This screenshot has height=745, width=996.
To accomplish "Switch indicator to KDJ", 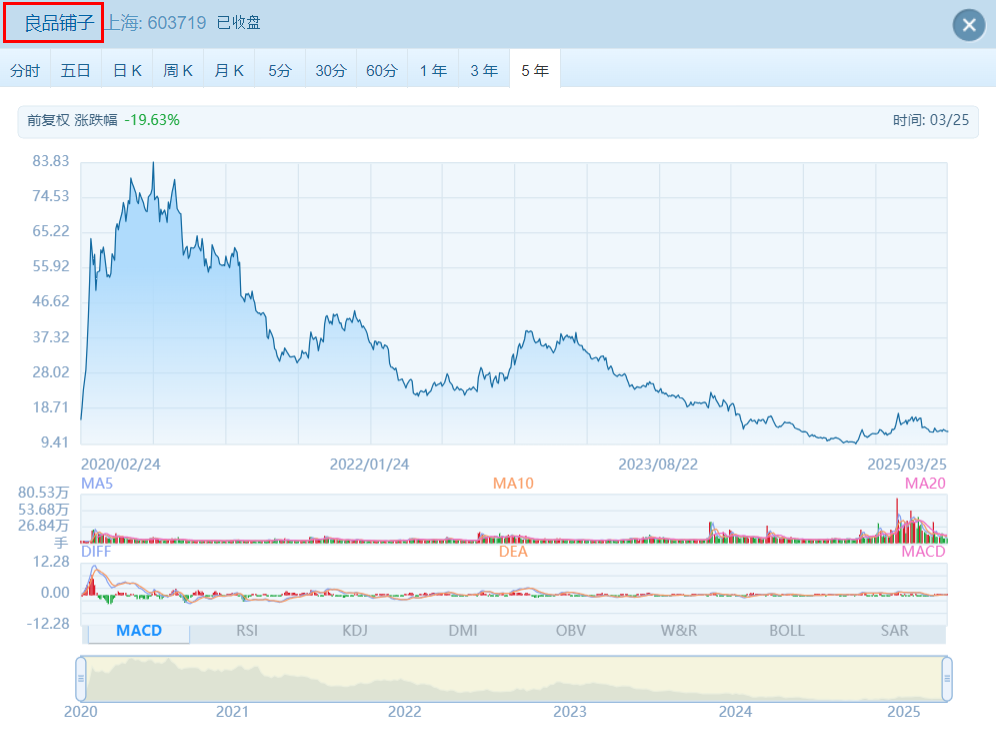I will (354, 631).
